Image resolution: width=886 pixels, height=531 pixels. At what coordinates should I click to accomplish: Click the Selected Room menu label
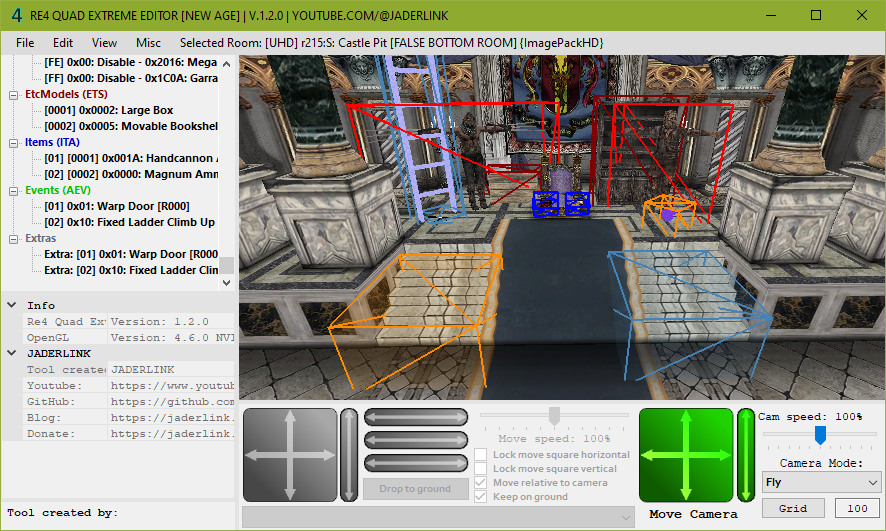(392, 43)
